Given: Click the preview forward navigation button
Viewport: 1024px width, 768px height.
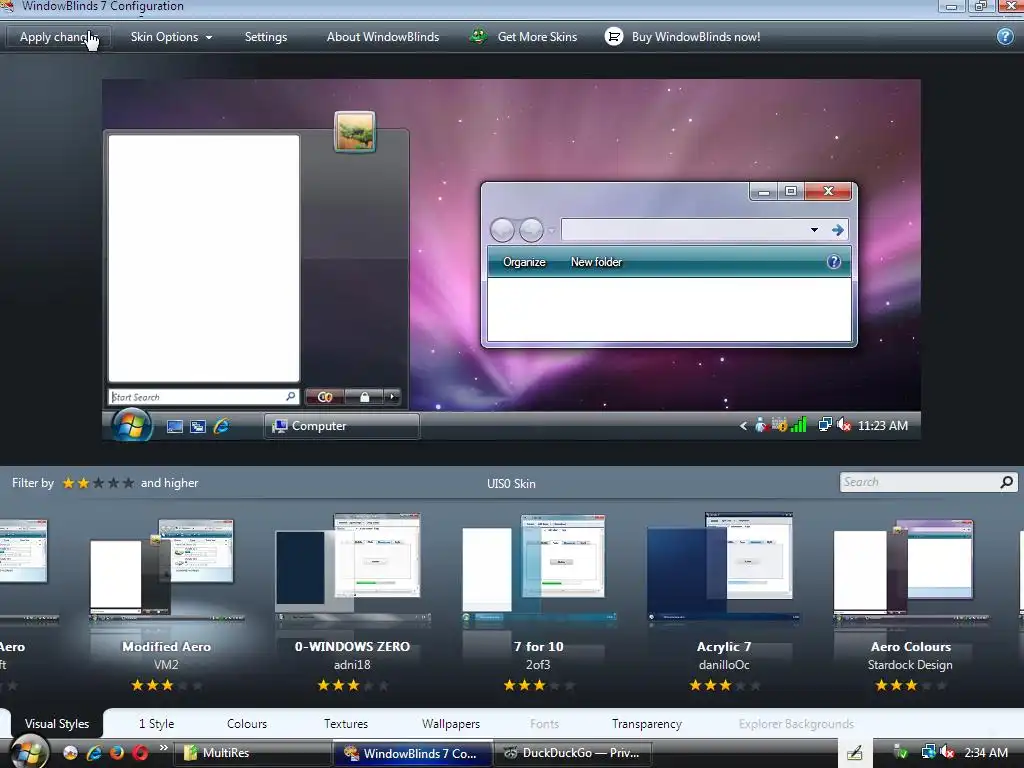Looking at the screenshot, I should click(531, 230).
